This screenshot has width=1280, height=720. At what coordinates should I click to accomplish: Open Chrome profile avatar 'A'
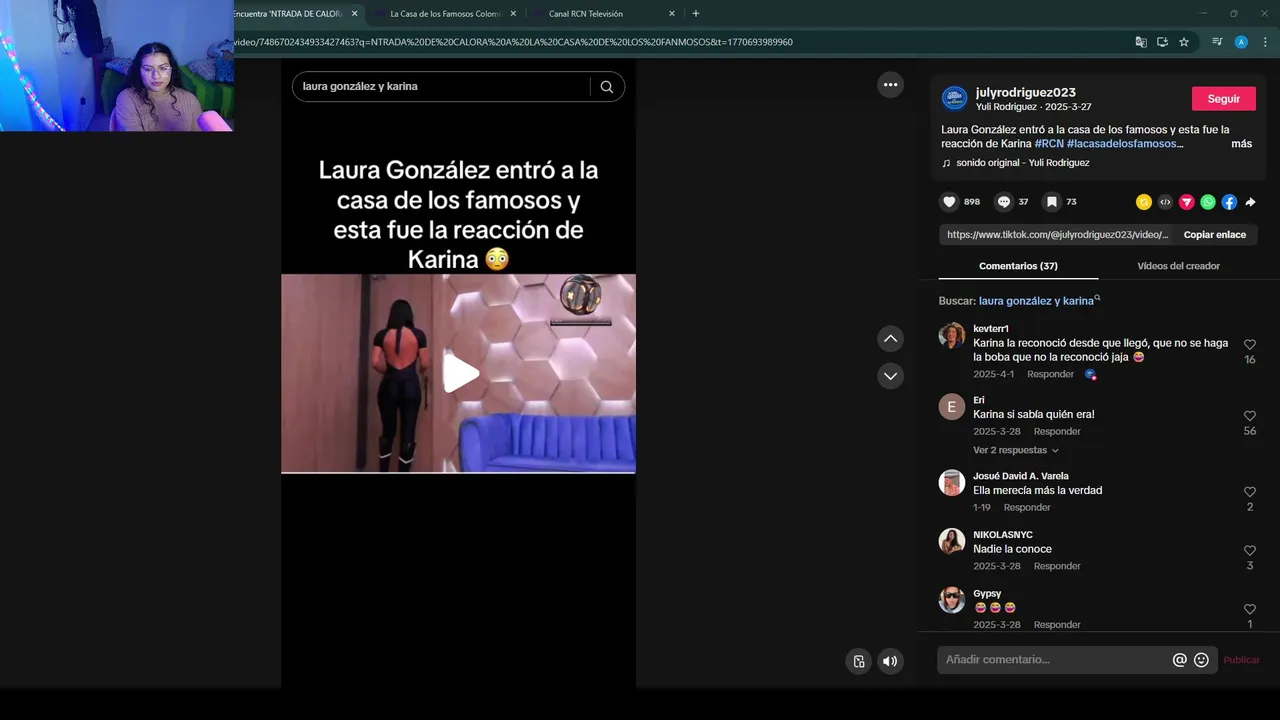tap(1241, 42)
